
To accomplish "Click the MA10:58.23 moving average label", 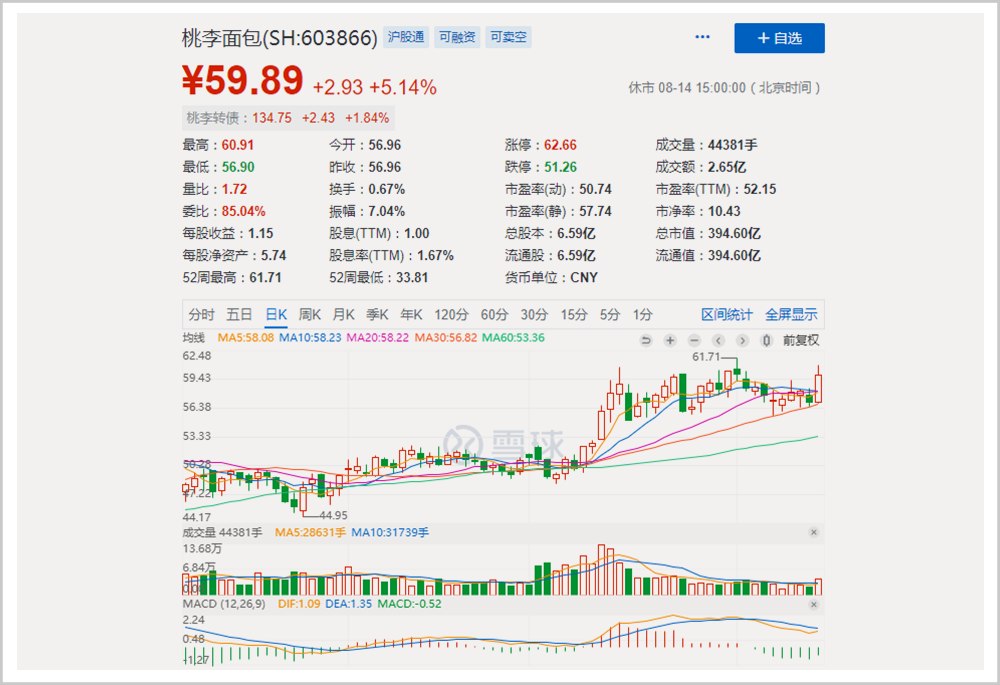I will coord(310,337).
